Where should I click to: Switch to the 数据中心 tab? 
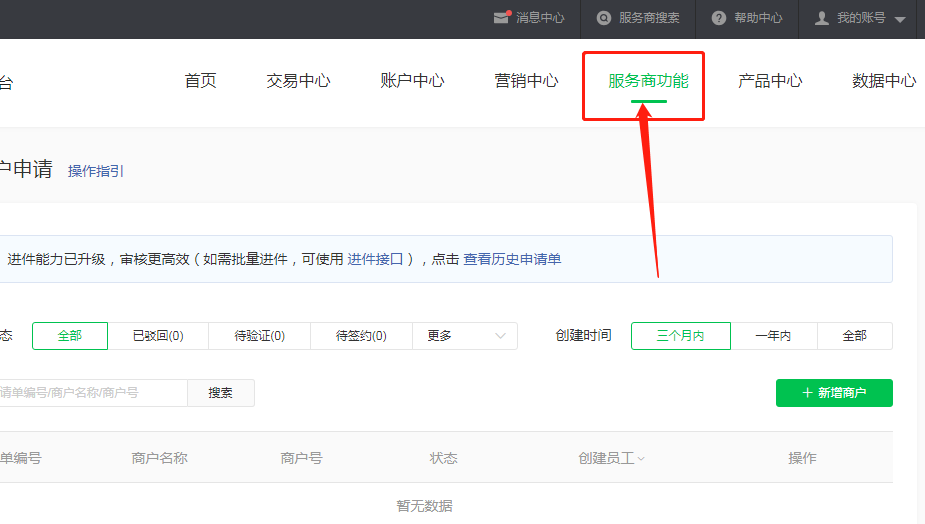click(x=884, y=81)
